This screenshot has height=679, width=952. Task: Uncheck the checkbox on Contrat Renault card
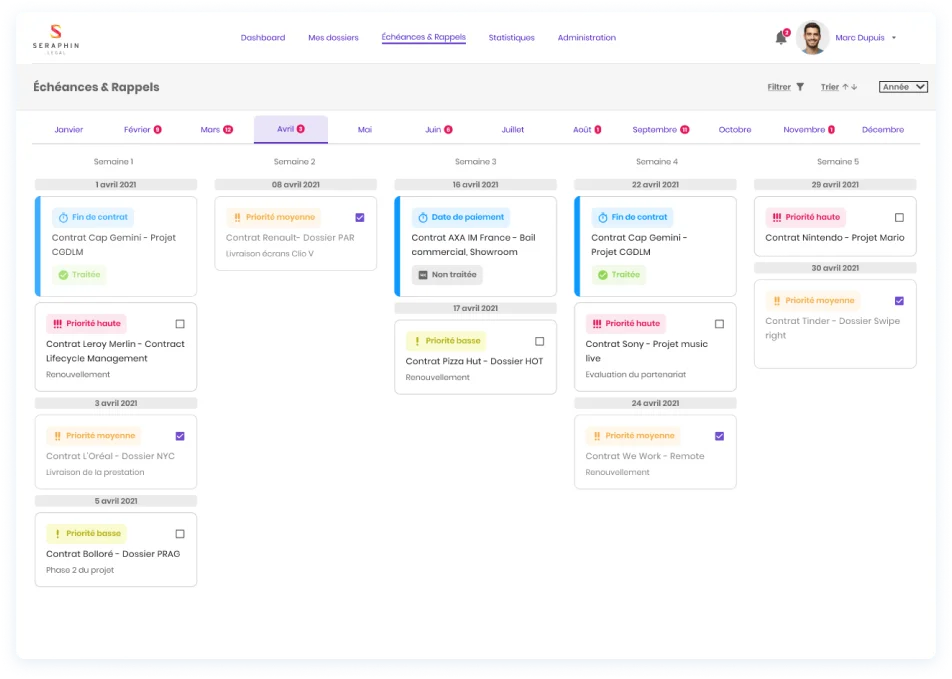(x=360, y=216)
